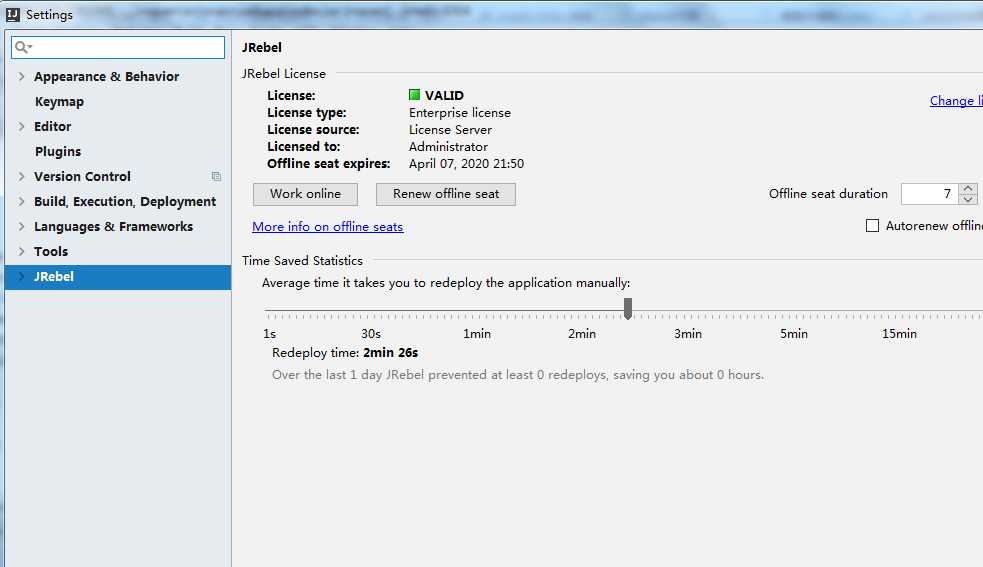Click the Offline seat duration value field

click(930, 194)
